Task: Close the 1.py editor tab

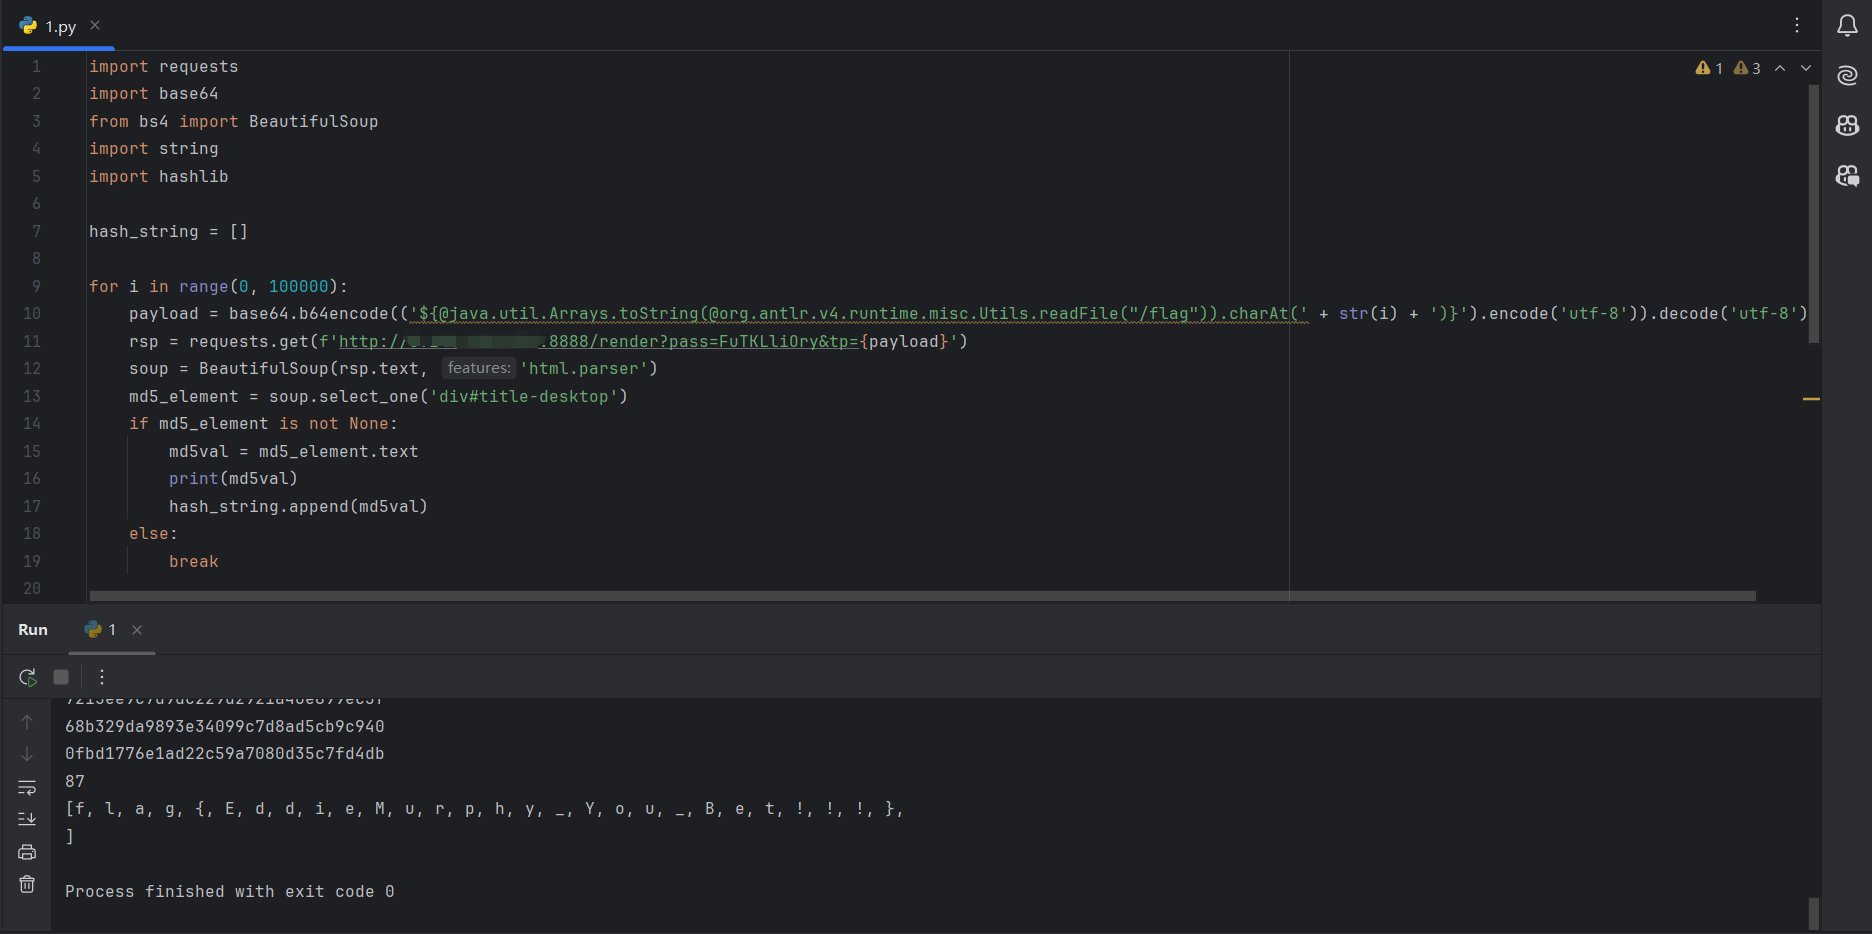Action: [95, 25]
